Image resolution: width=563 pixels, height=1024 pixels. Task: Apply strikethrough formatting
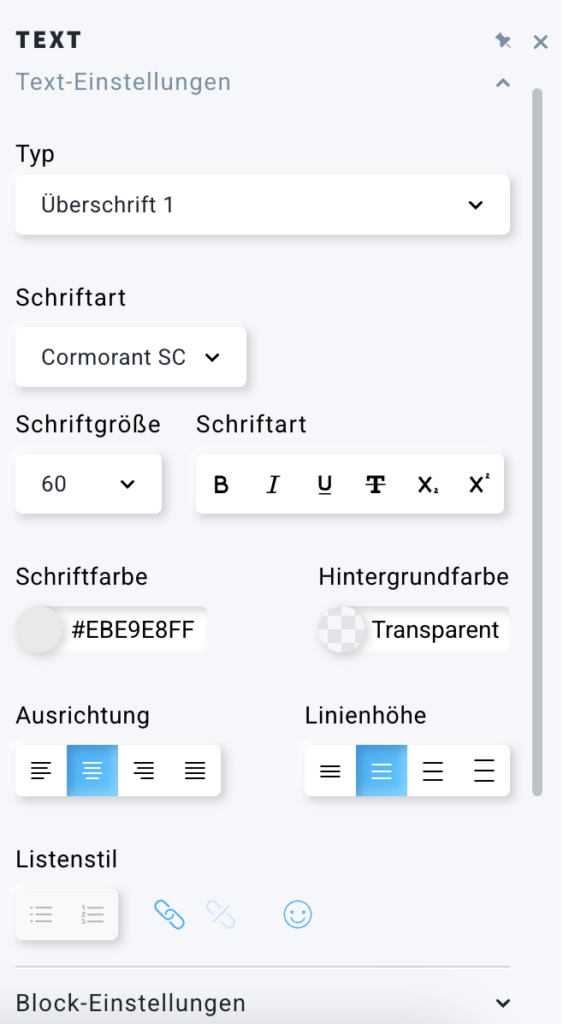point(375,484)
